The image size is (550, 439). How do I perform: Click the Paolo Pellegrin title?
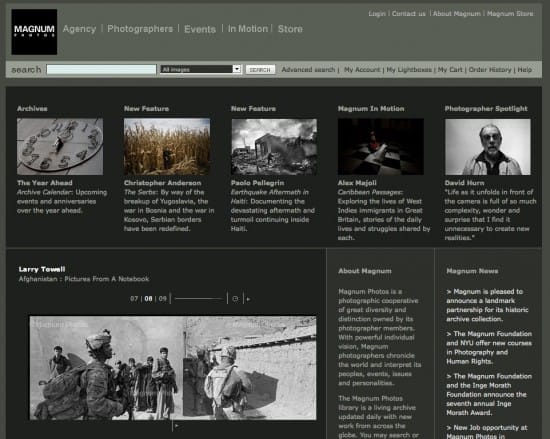click(257, 183)
